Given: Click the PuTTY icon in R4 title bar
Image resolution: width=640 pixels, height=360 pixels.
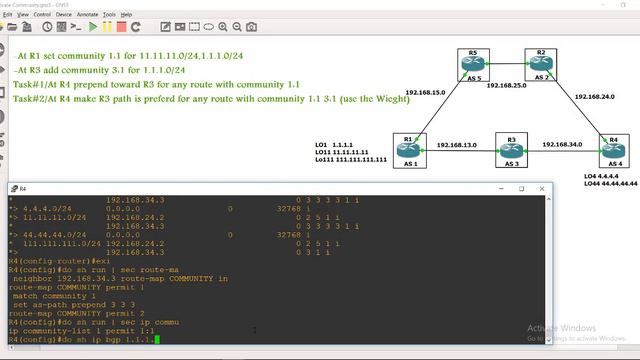Looking at the screenshot, I should point(15,189).
